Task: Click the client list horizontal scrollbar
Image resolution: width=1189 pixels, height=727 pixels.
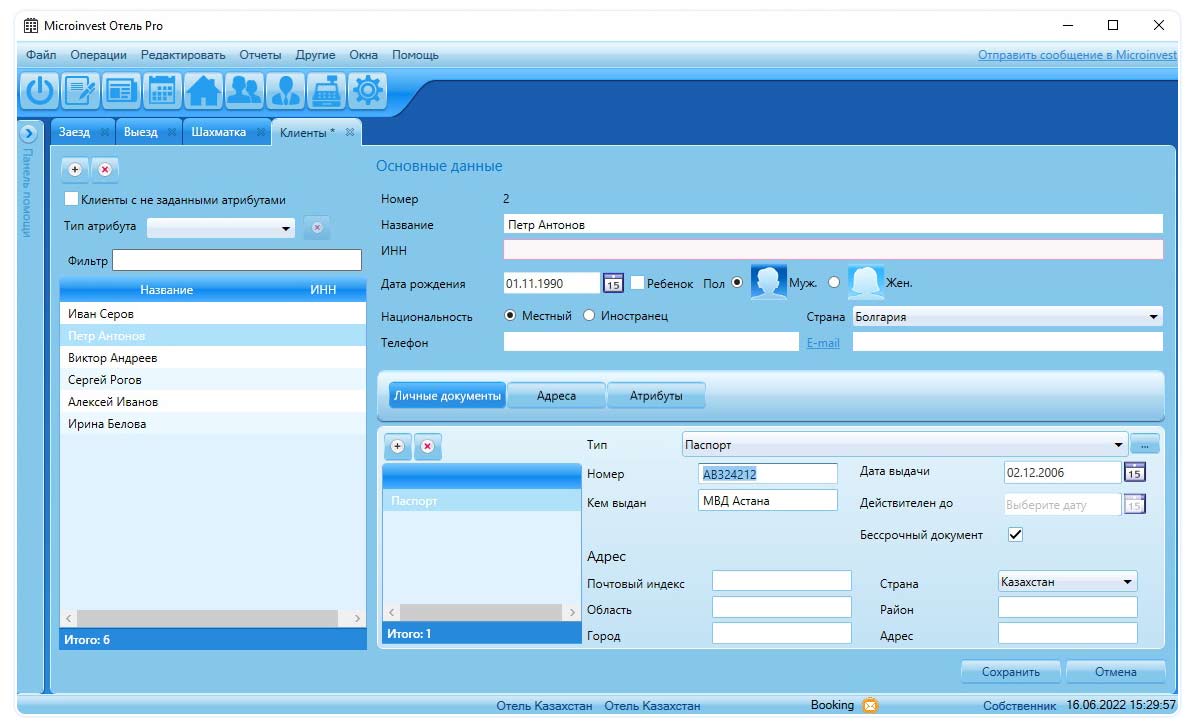Action: pyautogui.click(x=213, y=619)
